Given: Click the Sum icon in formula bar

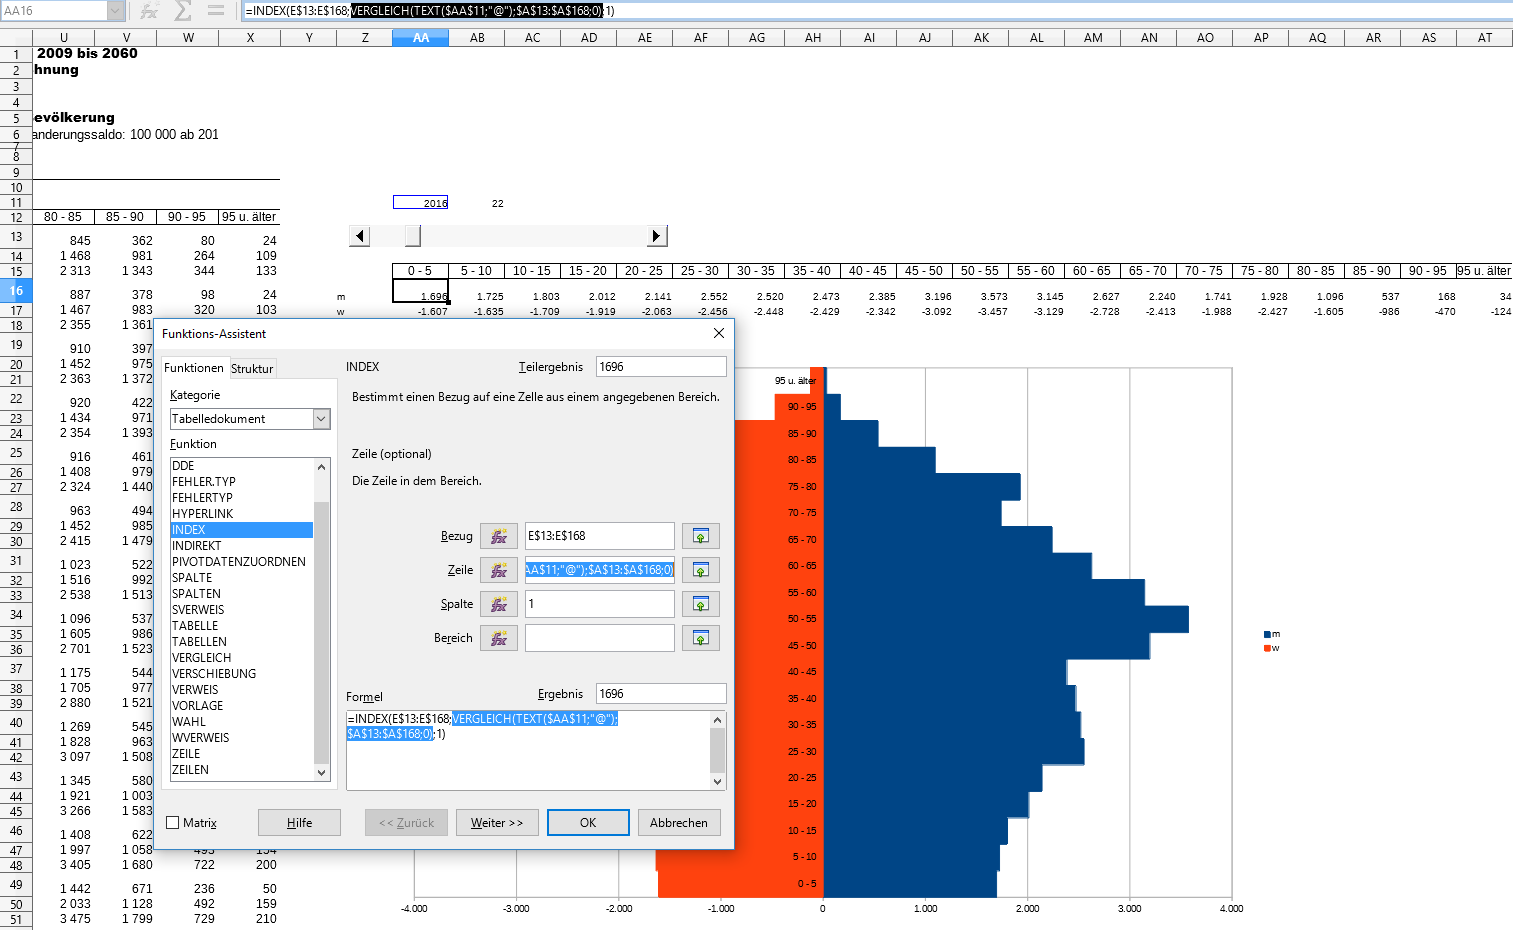Looking at the screenshot, I should 183,11.
